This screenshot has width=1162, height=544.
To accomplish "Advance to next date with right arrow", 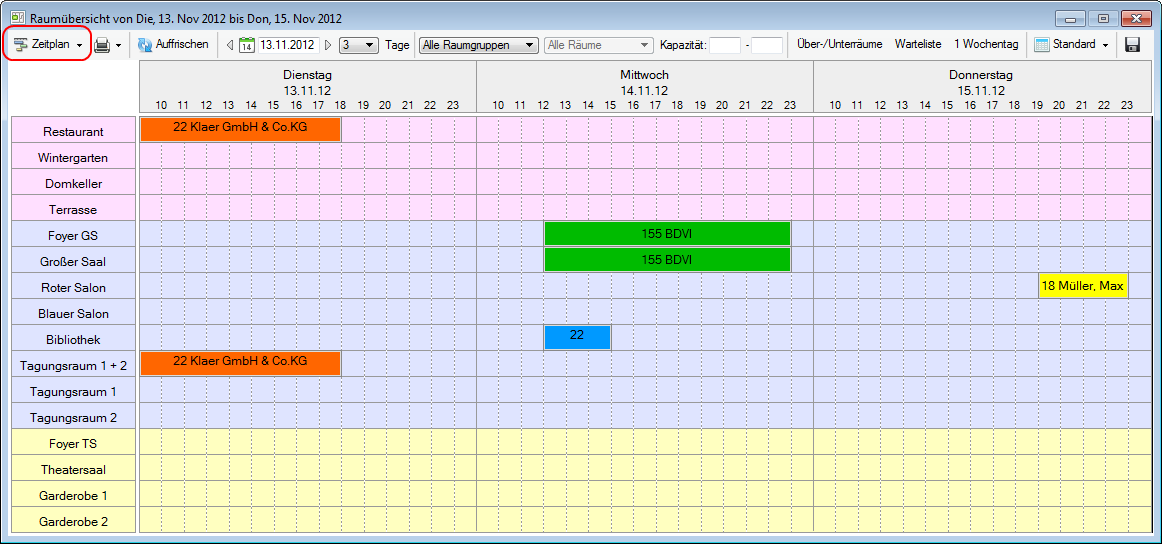I will tap(328, 45).
